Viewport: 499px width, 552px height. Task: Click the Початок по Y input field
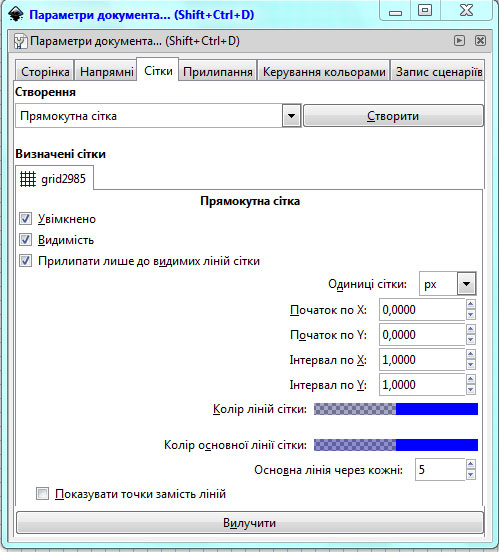click(x=422, y=334)
